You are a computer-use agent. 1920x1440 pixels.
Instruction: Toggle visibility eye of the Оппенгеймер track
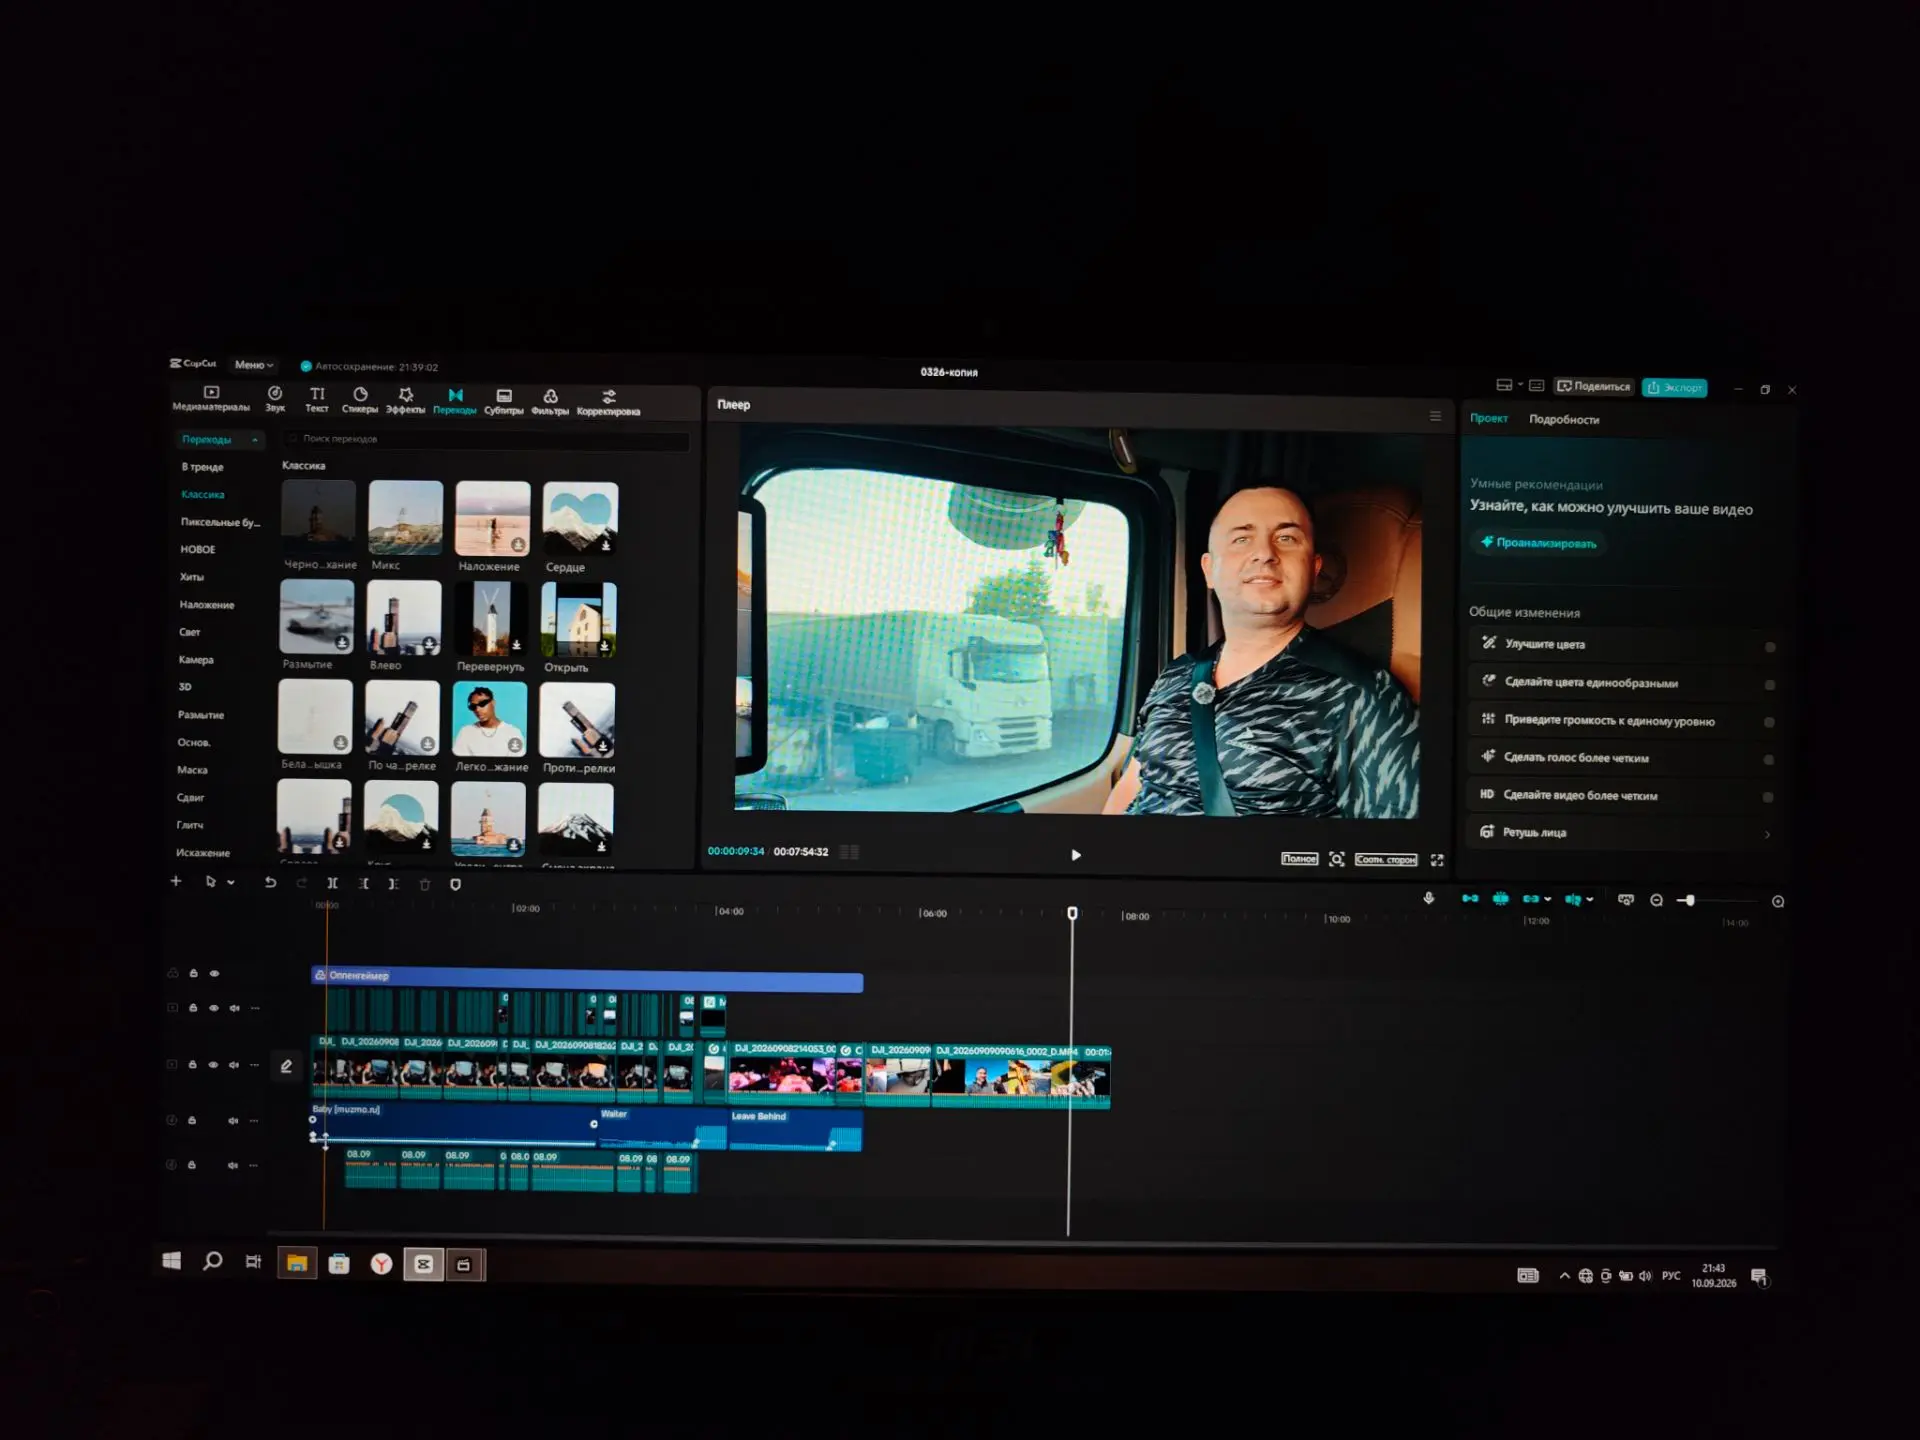[214, 973]
